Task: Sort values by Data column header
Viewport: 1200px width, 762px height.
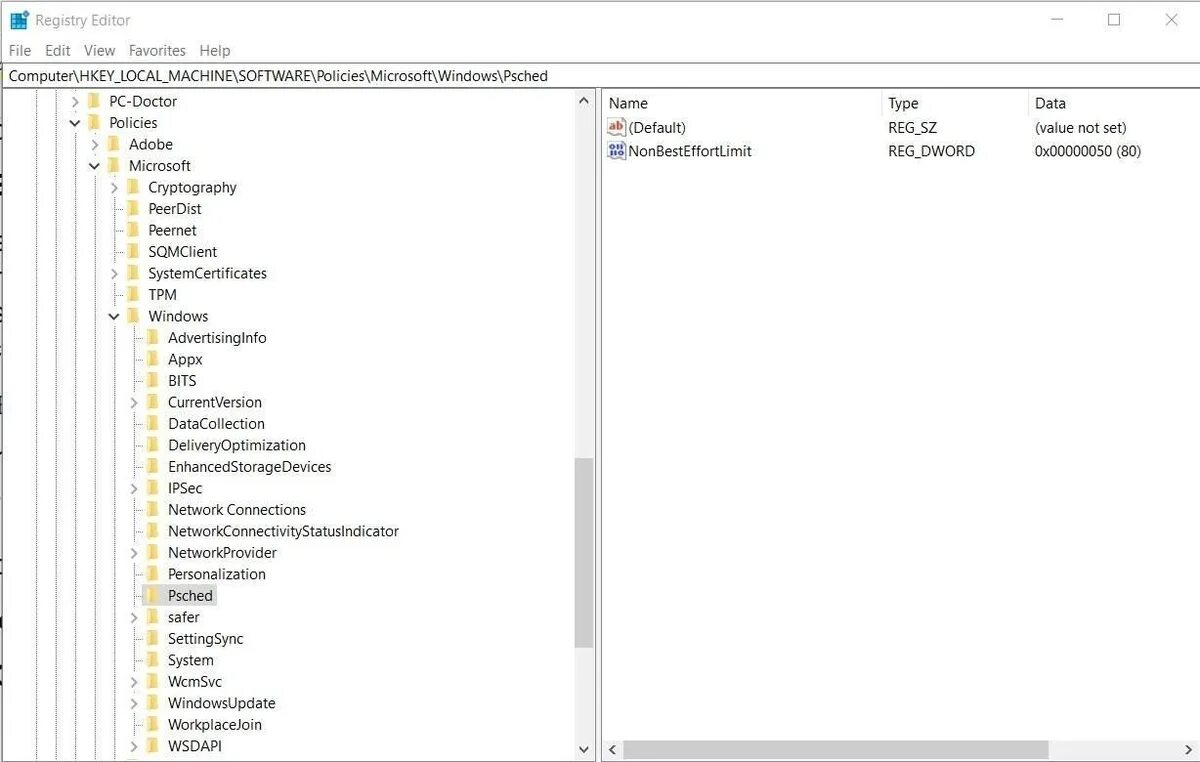Action: [x=1113, y=103]
